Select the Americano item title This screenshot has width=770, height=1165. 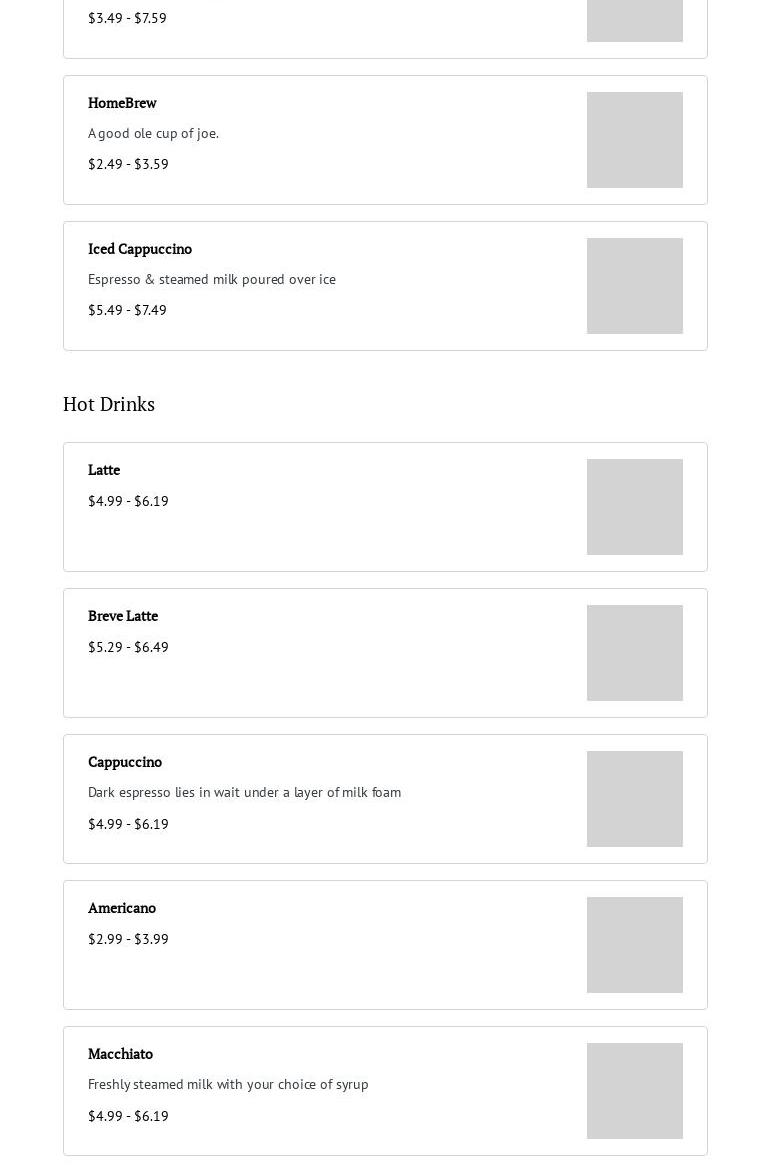122,908
